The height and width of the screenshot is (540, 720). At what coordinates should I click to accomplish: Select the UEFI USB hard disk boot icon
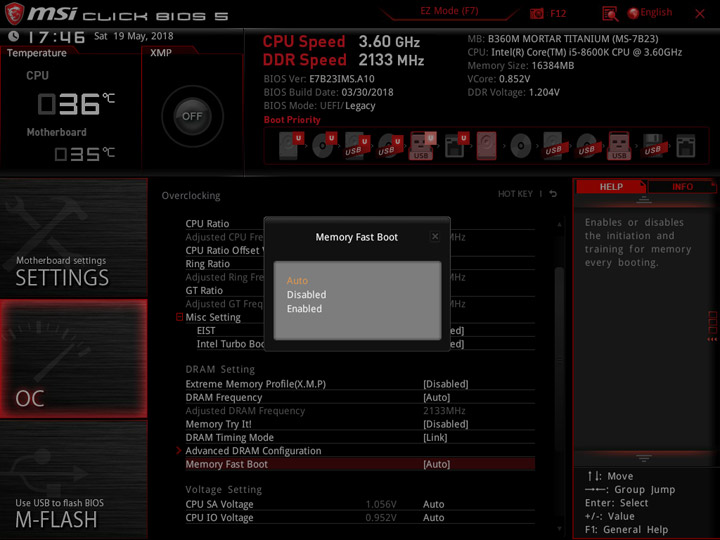357,146
